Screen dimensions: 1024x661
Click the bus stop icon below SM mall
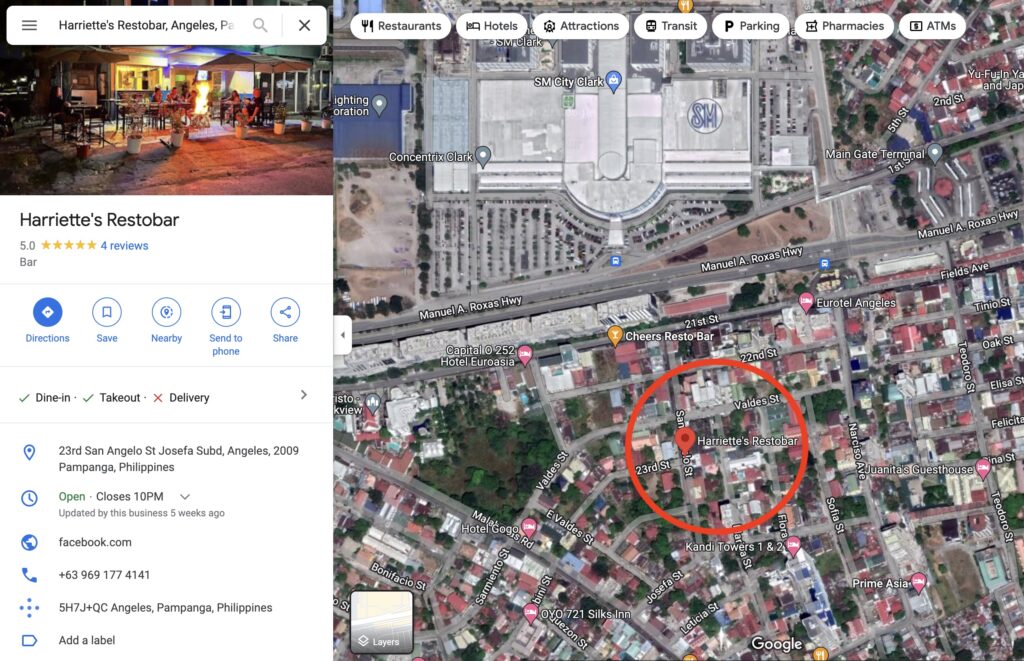coord(615,261)
